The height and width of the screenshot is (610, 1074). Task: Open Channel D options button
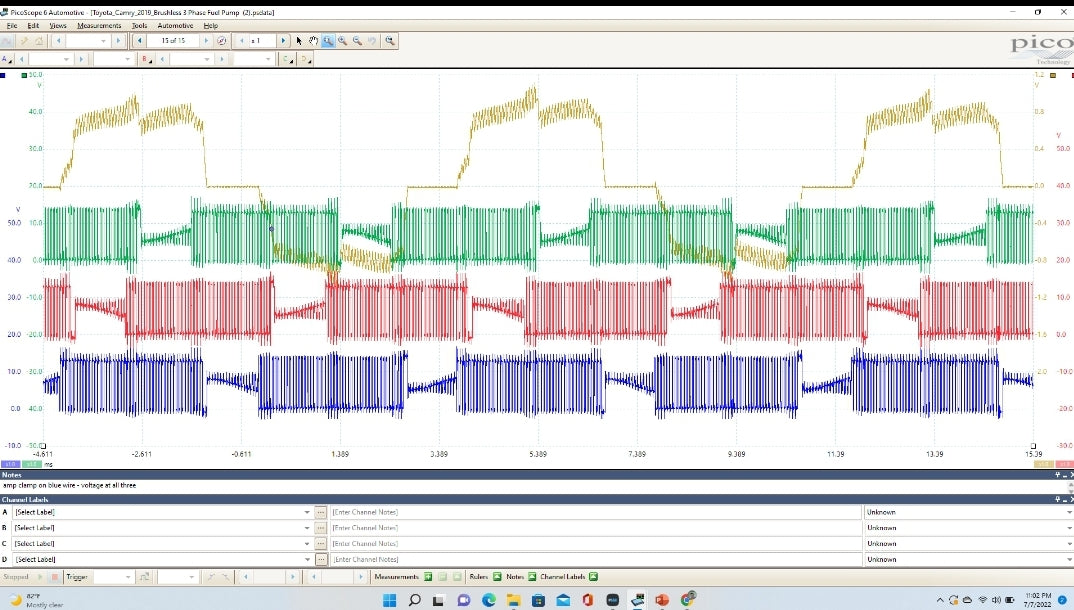(x=305, y=60)
